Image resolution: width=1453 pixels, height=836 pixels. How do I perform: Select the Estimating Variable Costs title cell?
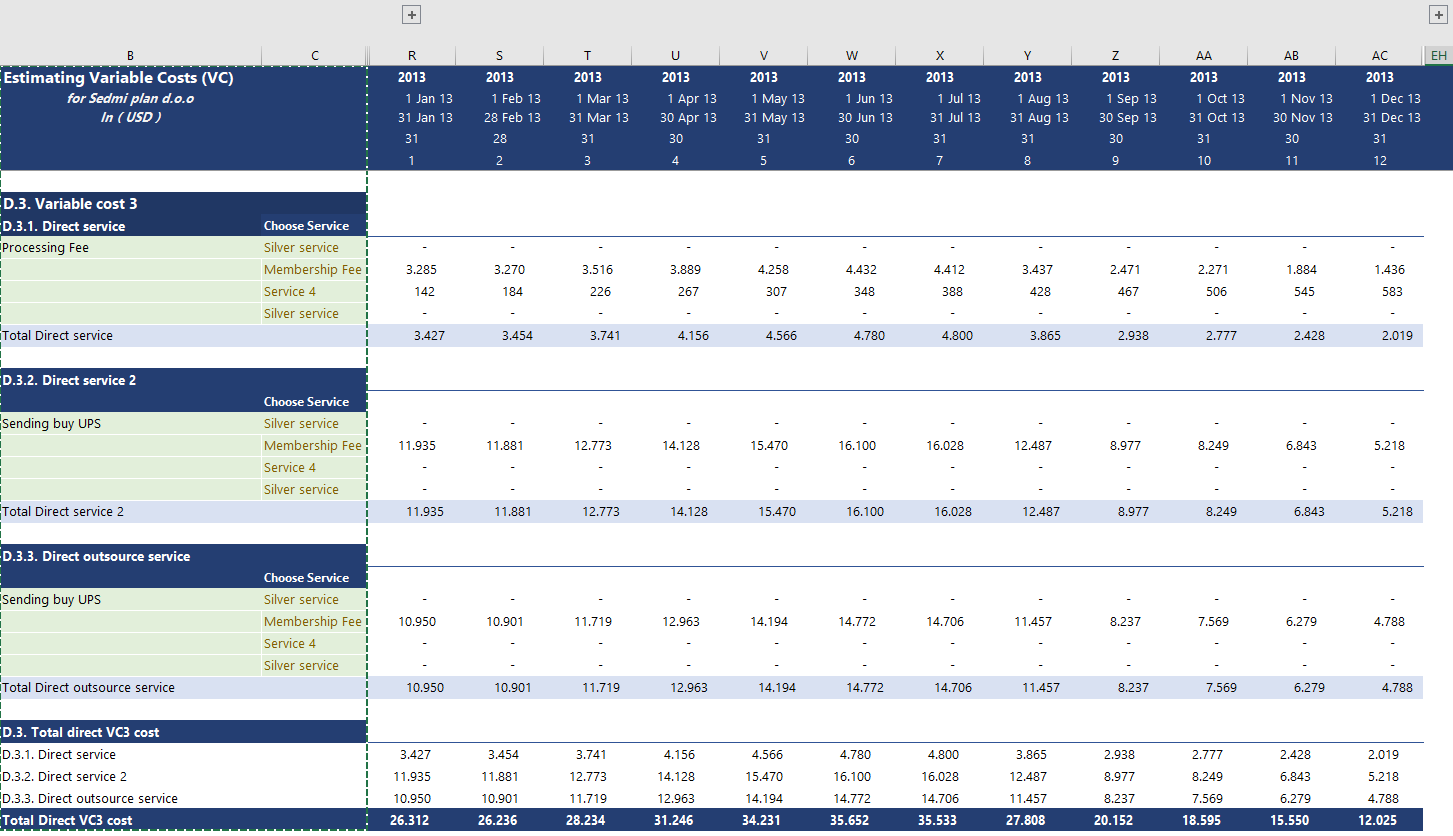(119, 78)
